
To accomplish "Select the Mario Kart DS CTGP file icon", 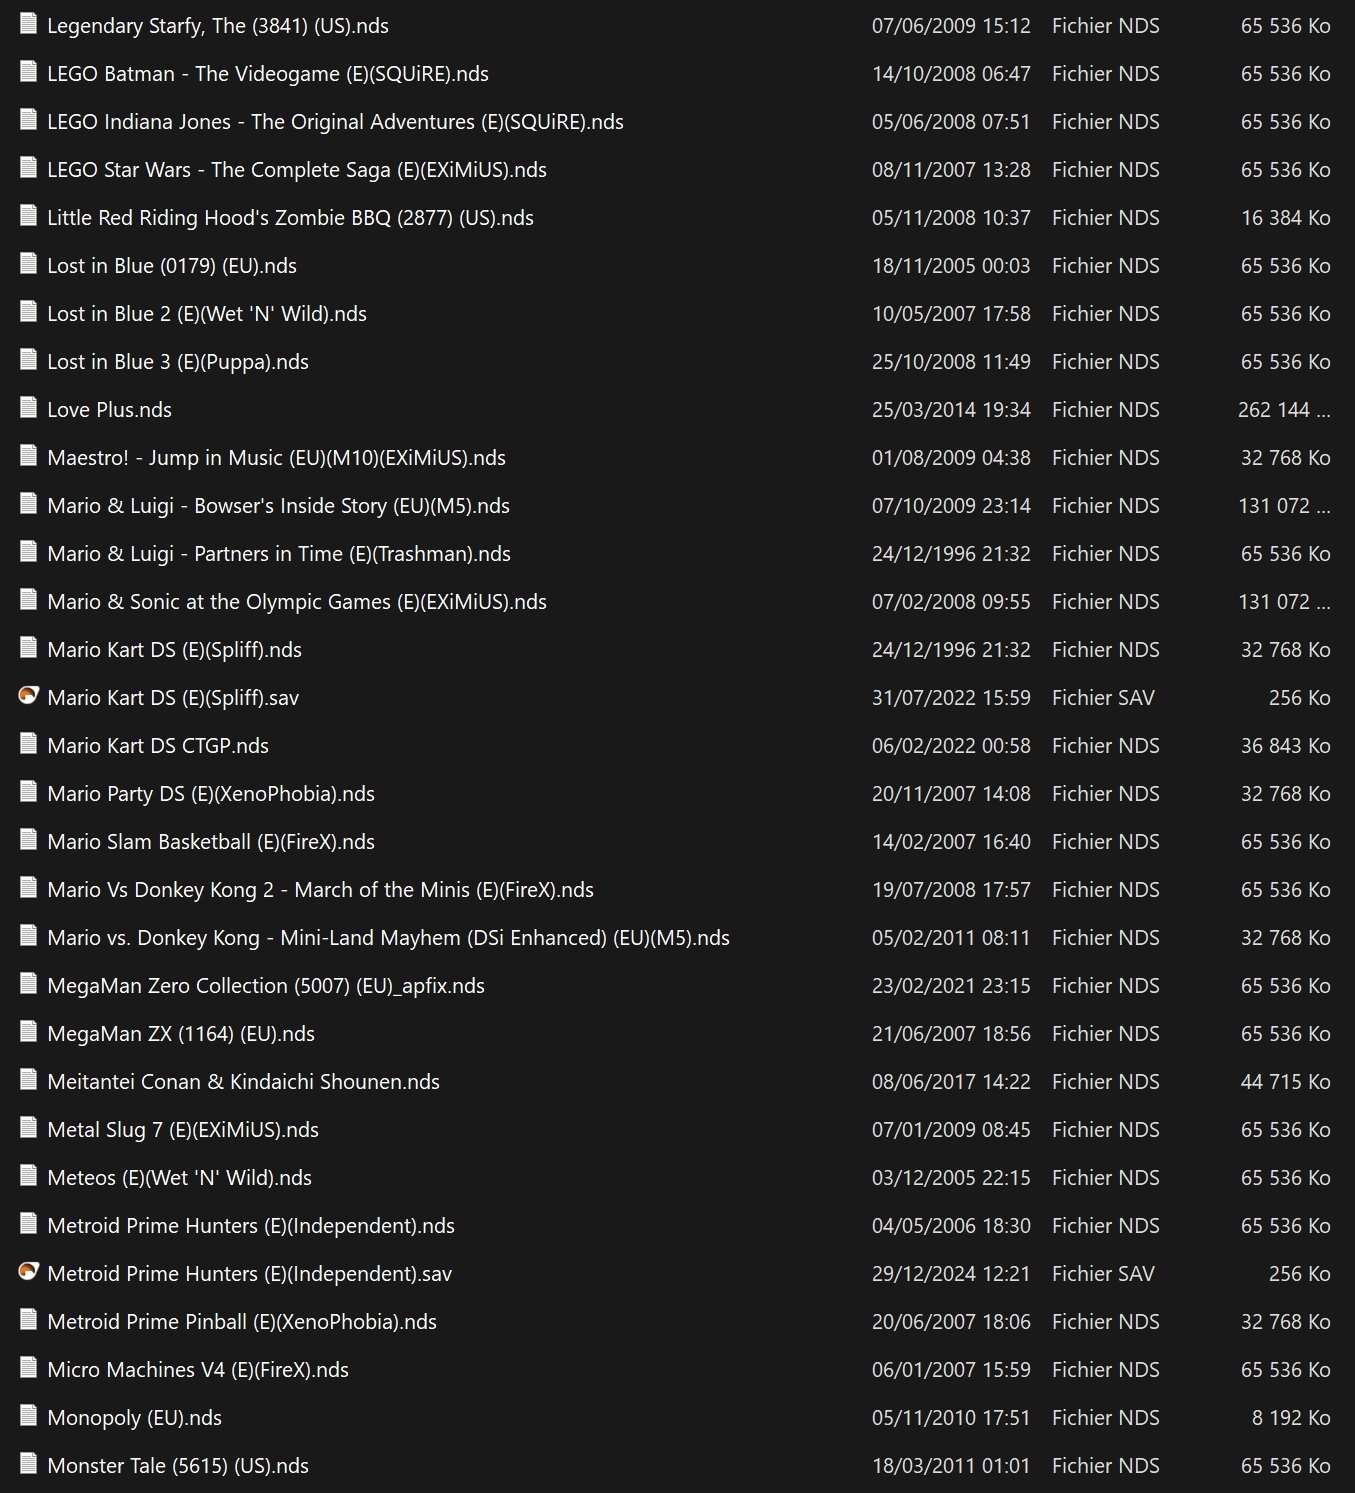I will tap(28, 744).
